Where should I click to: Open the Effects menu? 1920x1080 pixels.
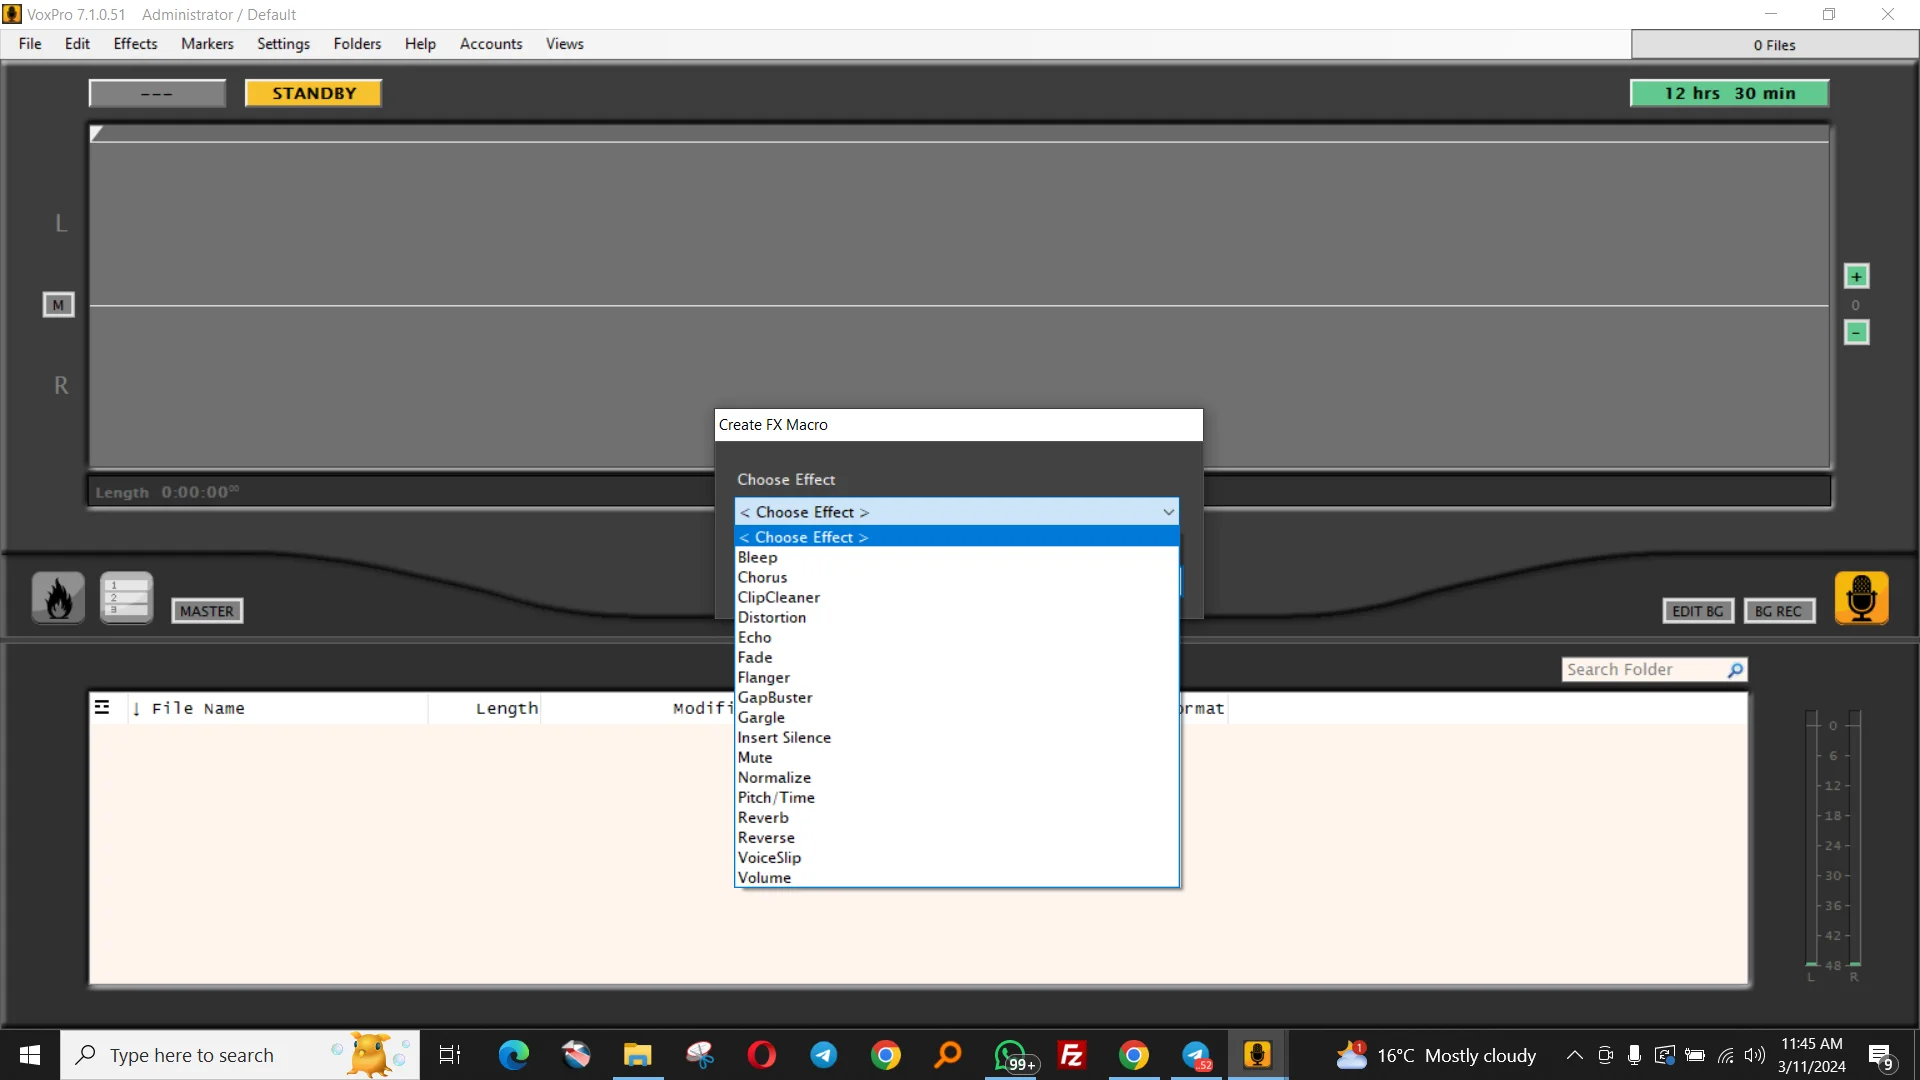(135, 44)
